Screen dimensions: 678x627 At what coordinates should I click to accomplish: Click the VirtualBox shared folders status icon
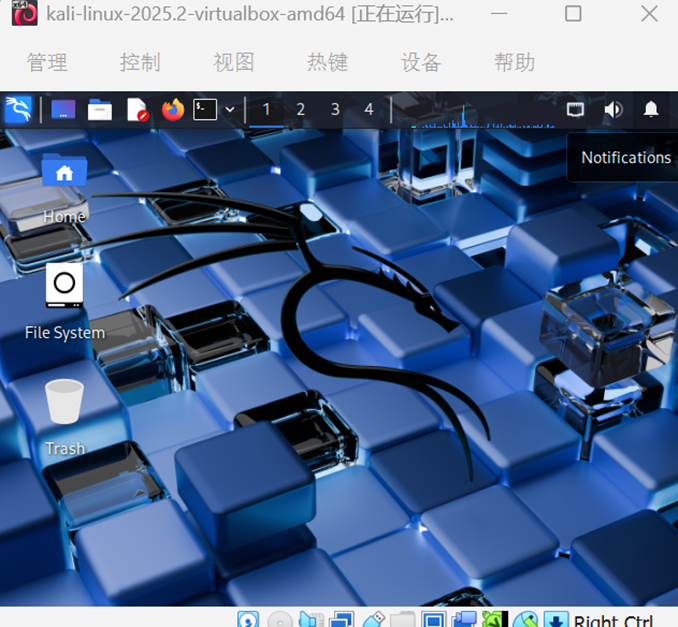pos(402,620)
